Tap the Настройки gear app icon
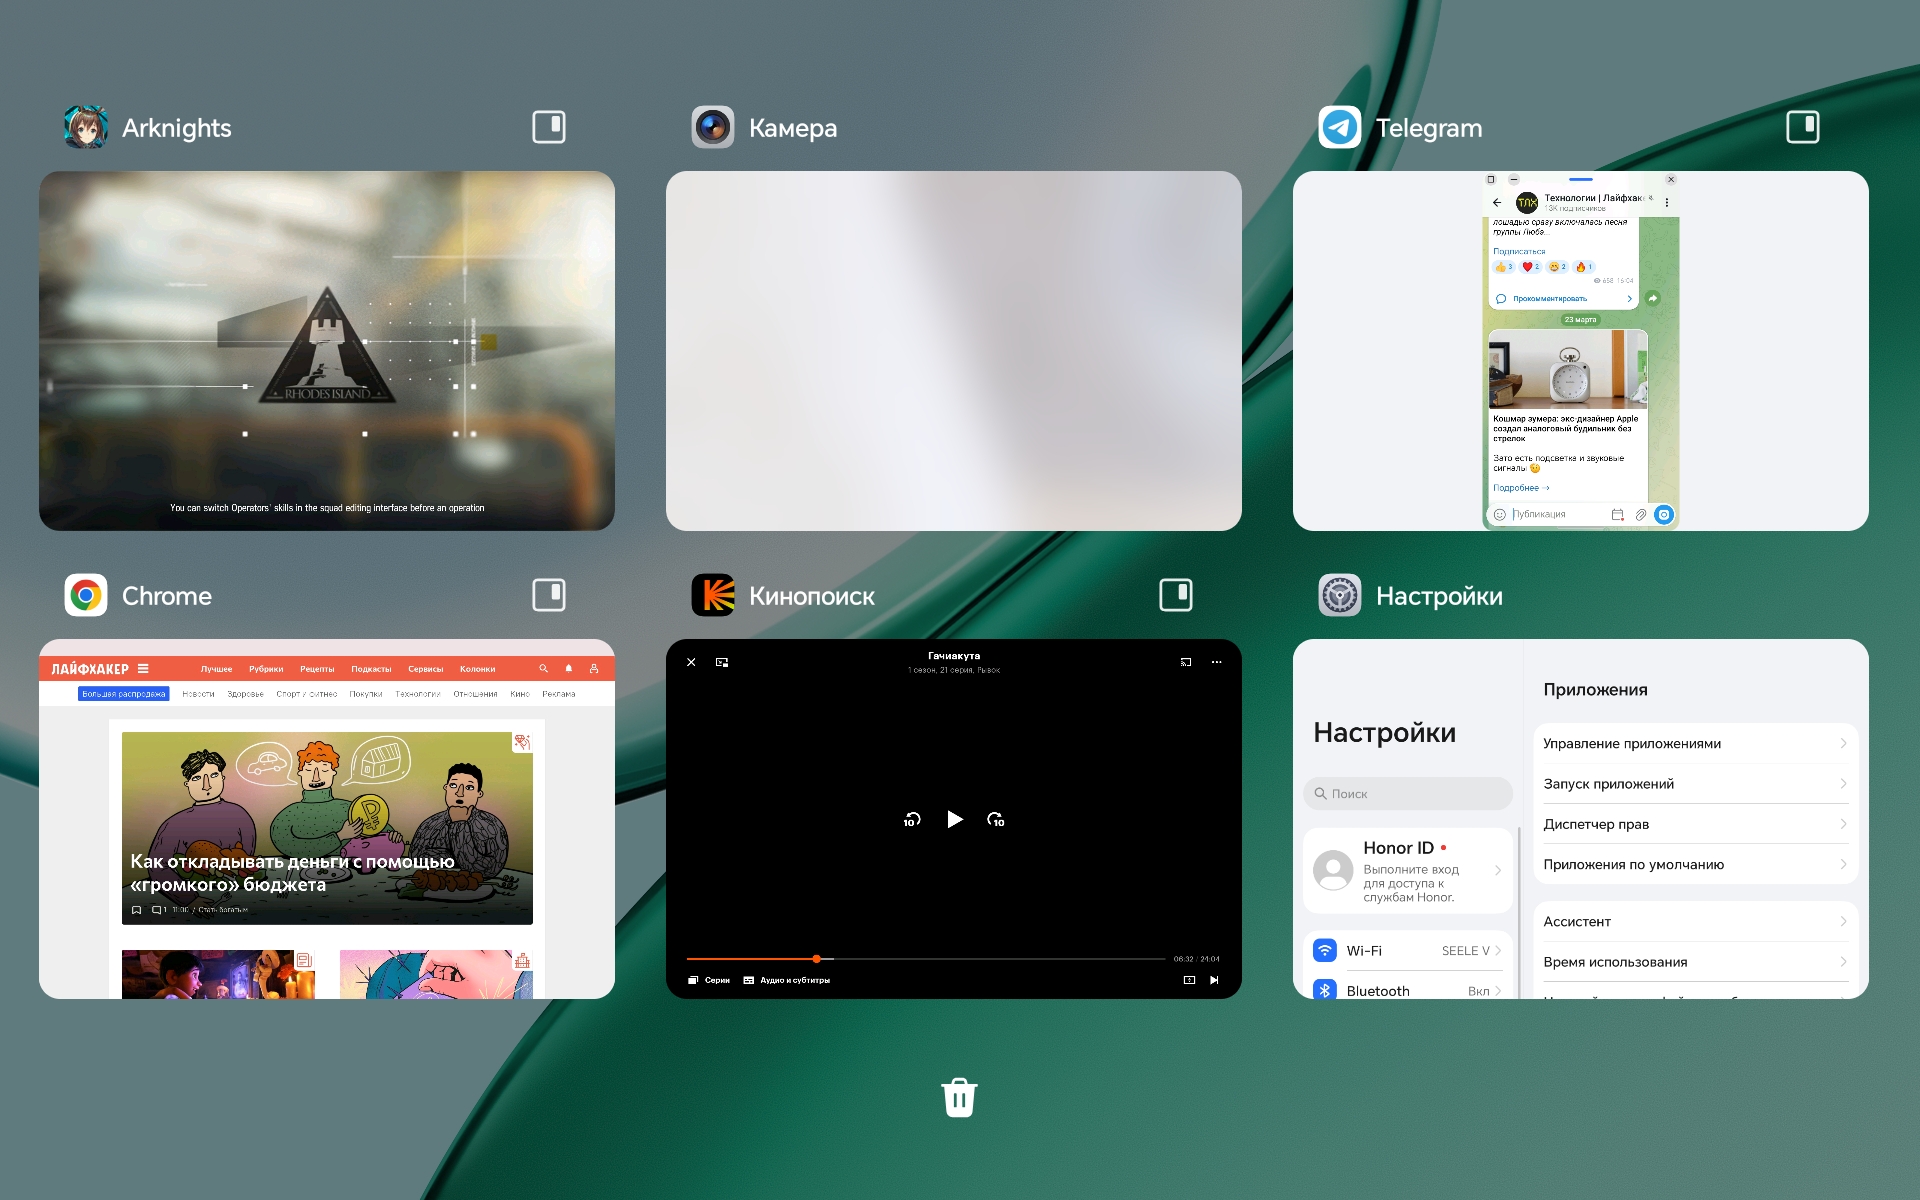 1339,596
